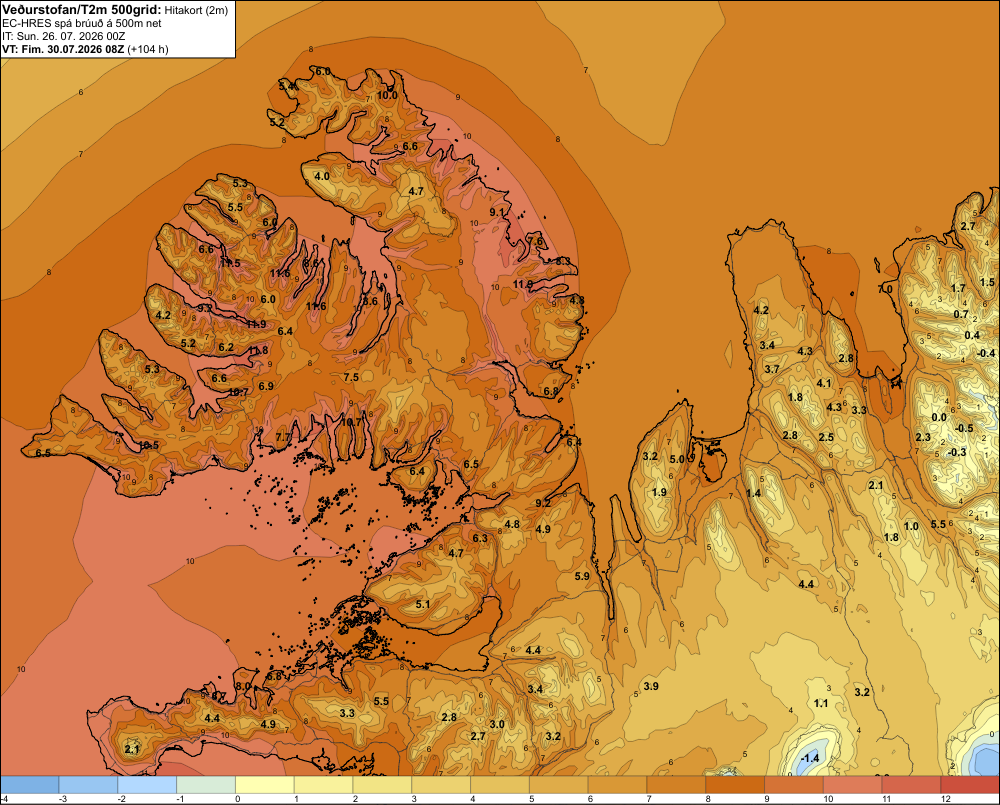Click the '3.9' temperature value on the map
Viewport: 1000px width, 805px height.
pos(651,686)
